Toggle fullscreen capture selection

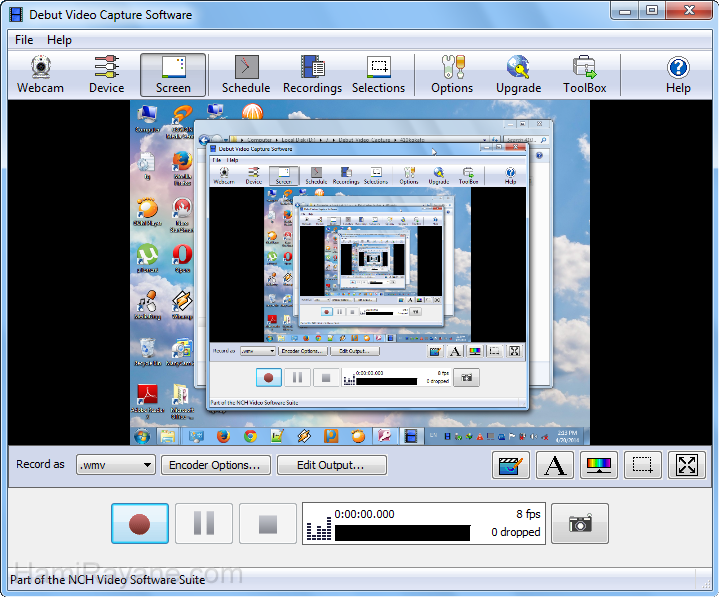(687, 465)
